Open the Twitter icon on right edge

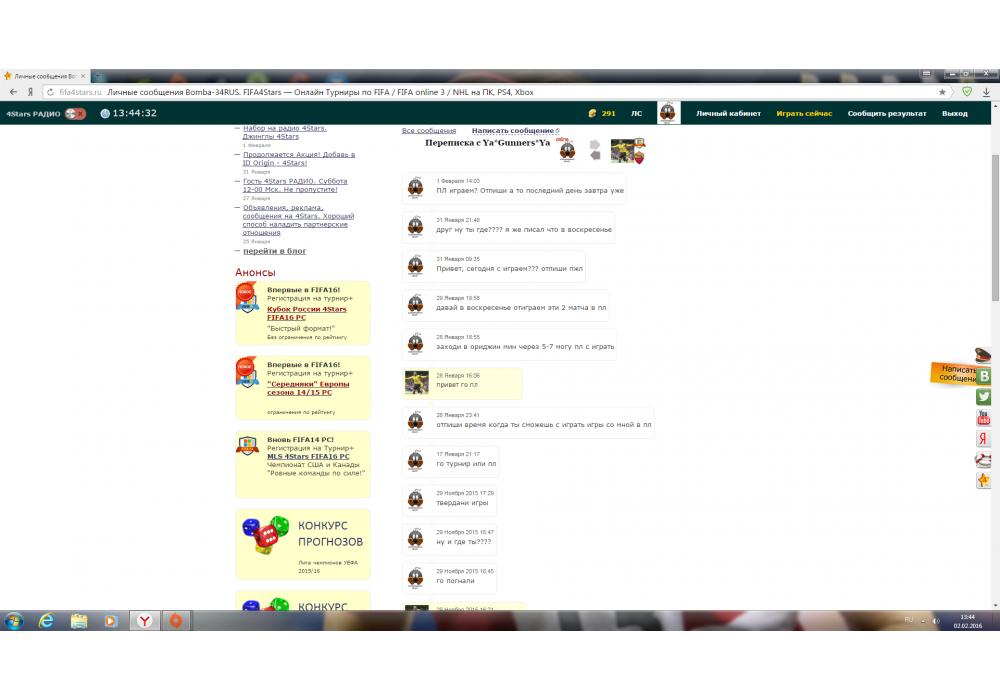[x=984, y=397]
